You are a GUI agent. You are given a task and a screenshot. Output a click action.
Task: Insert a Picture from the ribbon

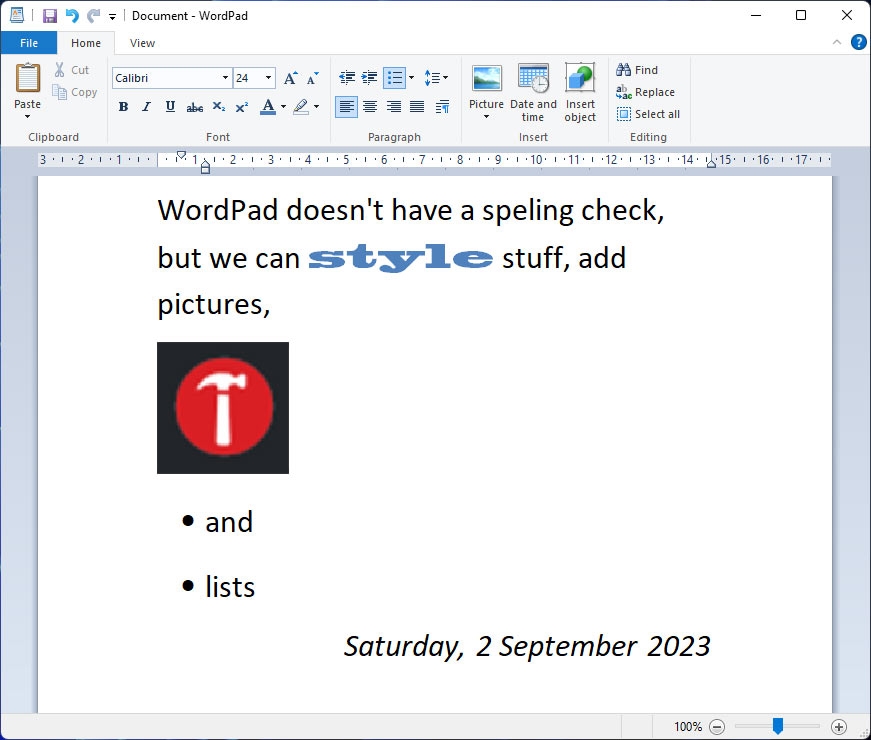tap(486, 79)
